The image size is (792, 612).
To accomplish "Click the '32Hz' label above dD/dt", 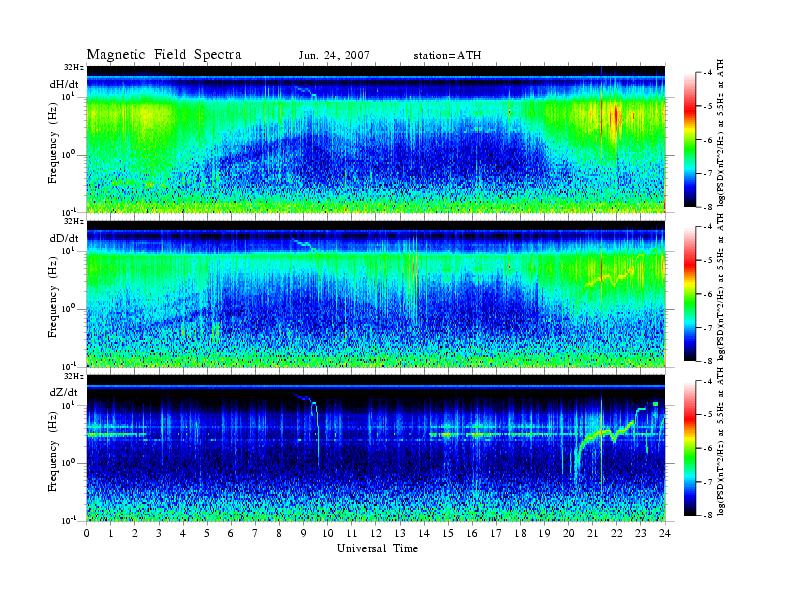I will 74,221.
